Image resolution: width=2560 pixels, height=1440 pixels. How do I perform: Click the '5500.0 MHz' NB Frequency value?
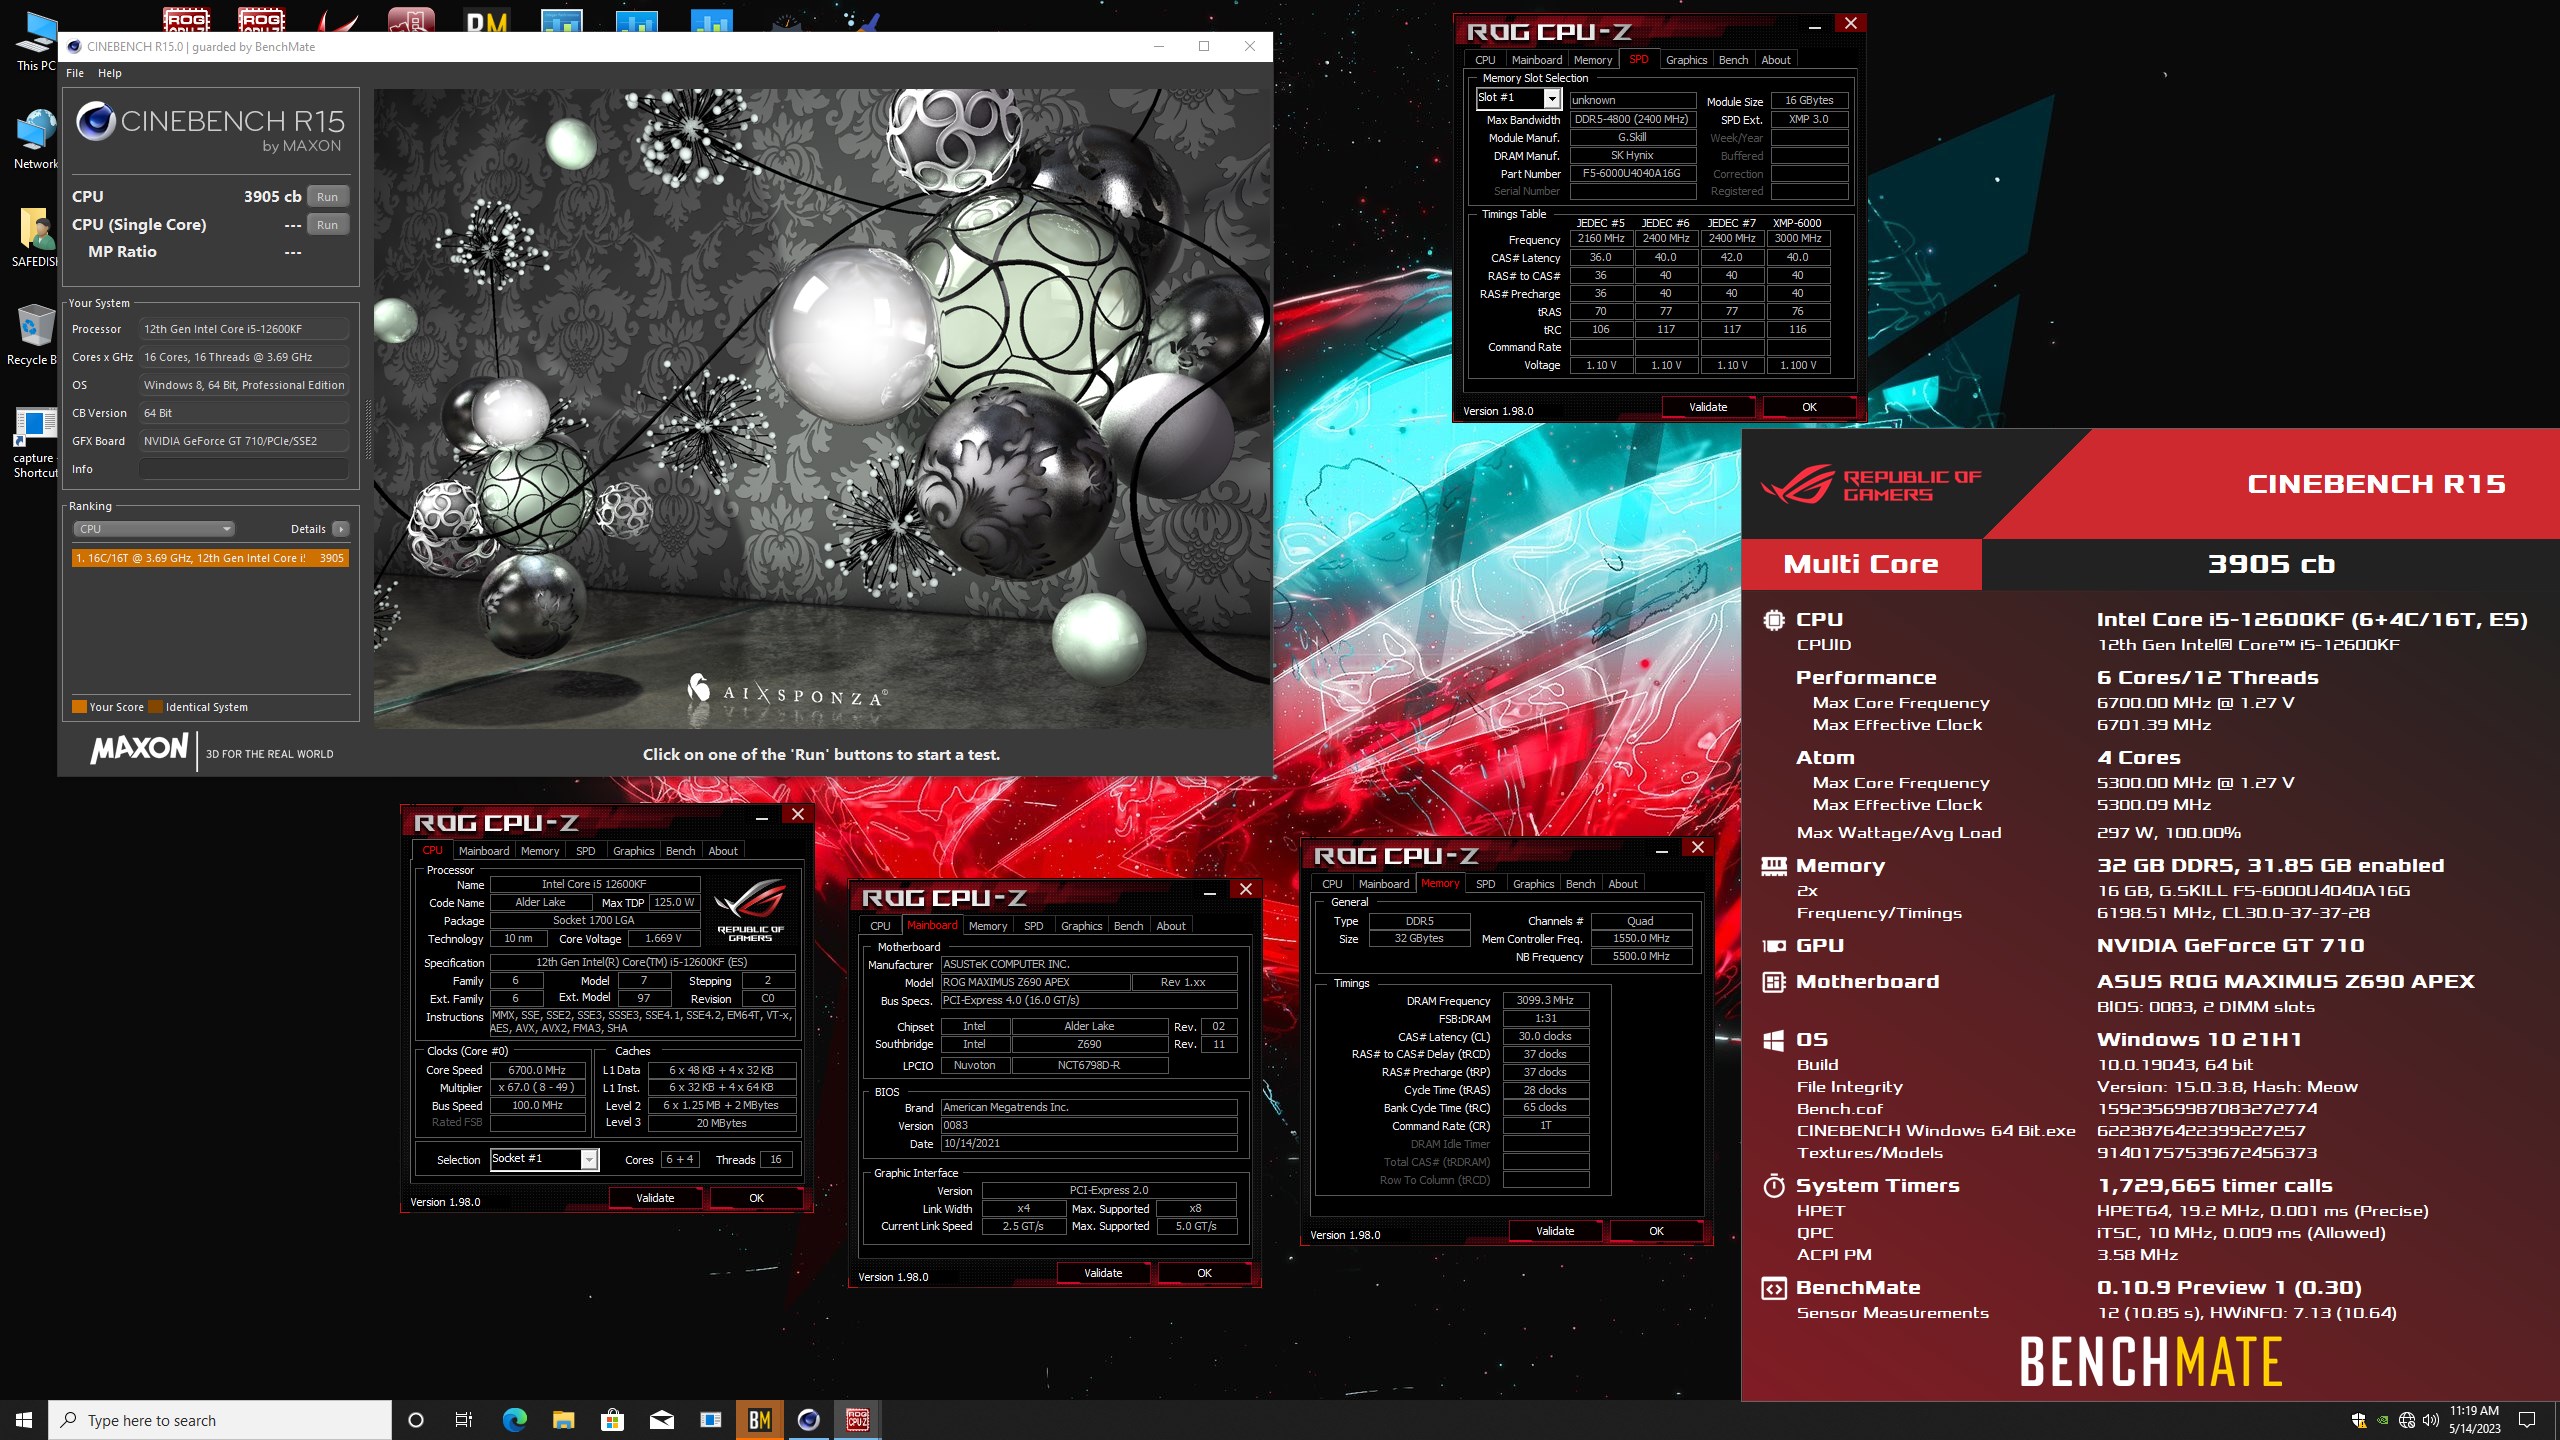[1641, 957]
